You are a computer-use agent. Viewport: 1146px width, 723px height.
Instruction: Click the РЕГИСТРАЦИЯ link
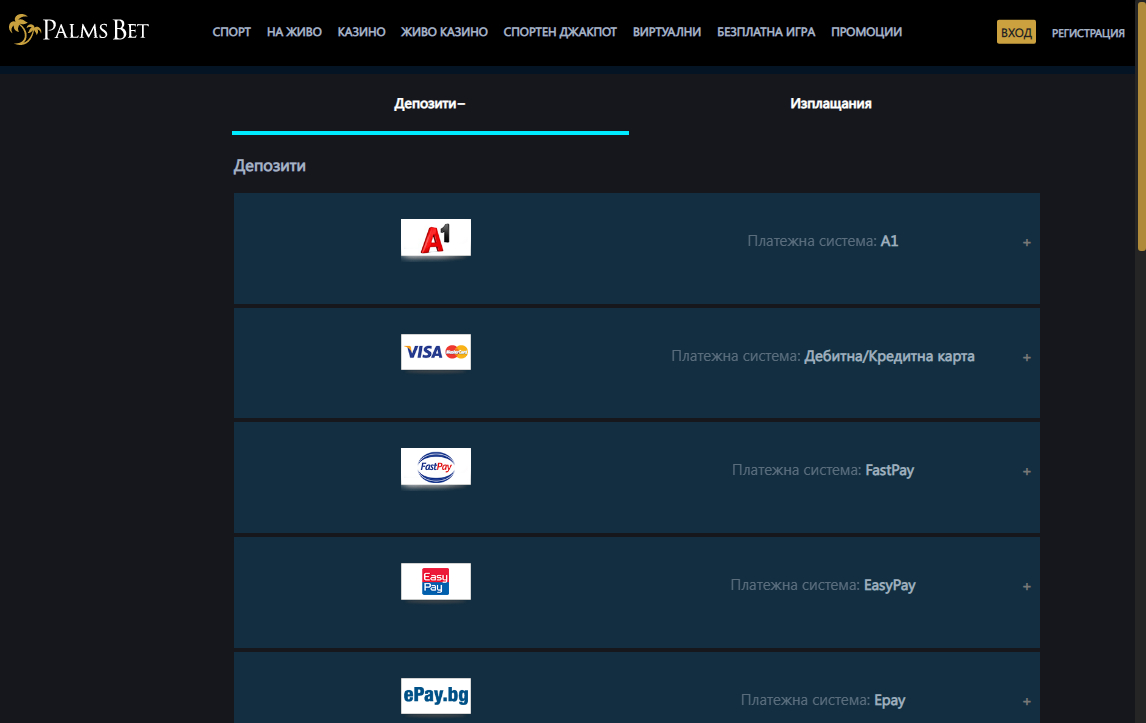tap(1088, 33)
